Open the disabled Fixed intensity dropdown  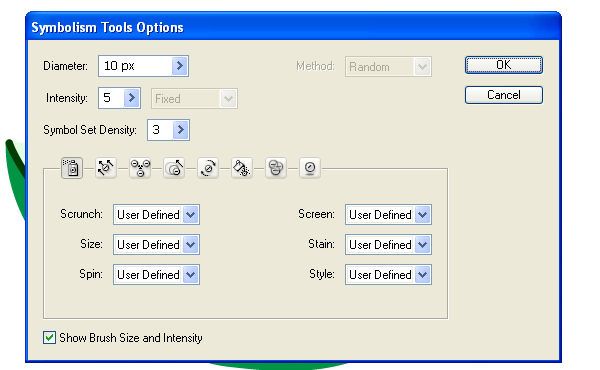tap(194, 99)
